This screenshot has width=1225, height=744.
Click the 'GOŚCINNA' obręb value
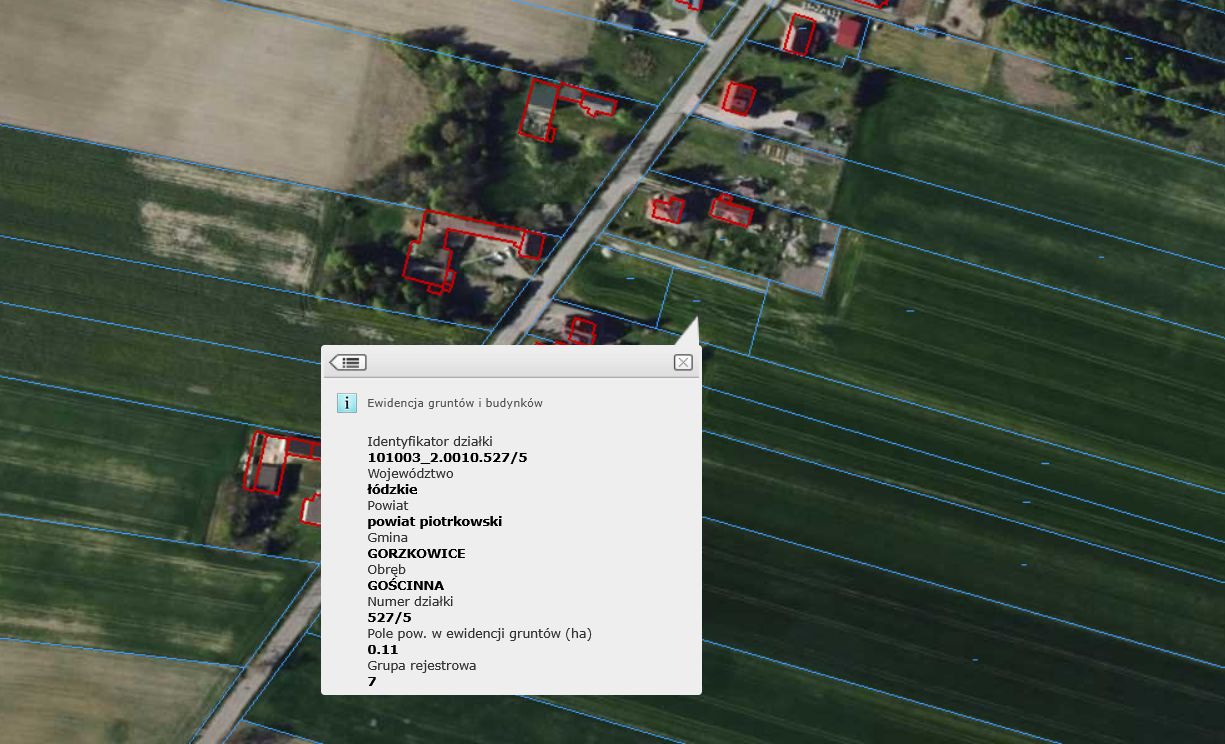(405, 585)
